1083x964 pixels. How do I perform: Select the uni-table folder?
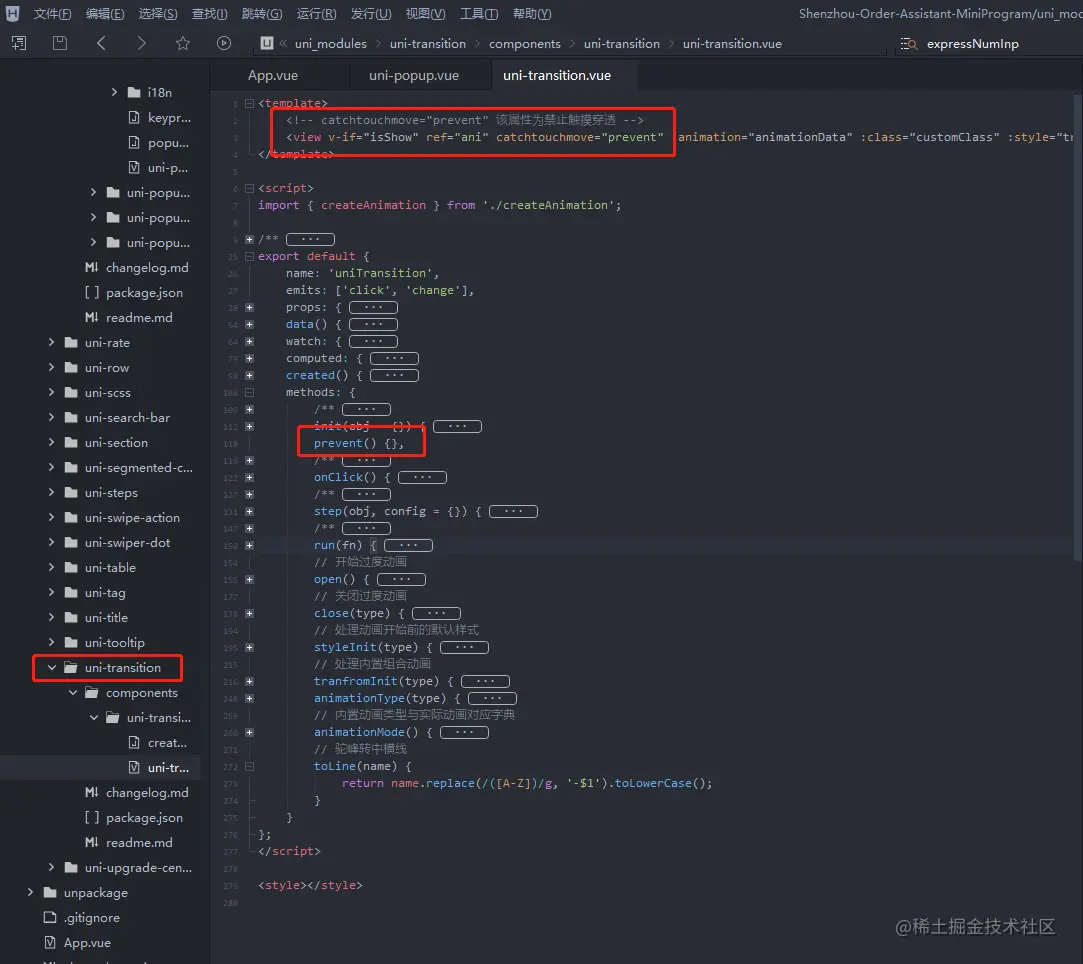[110, 567]
